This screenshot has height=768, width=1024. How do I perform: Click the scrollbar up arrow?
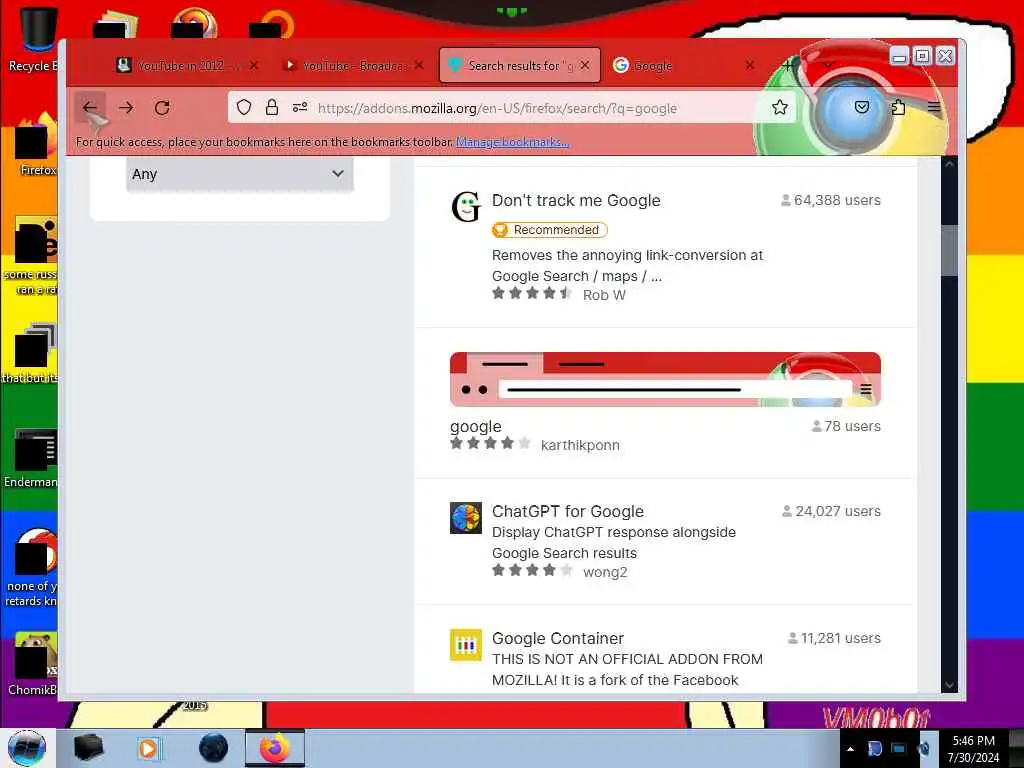point(950,165)
